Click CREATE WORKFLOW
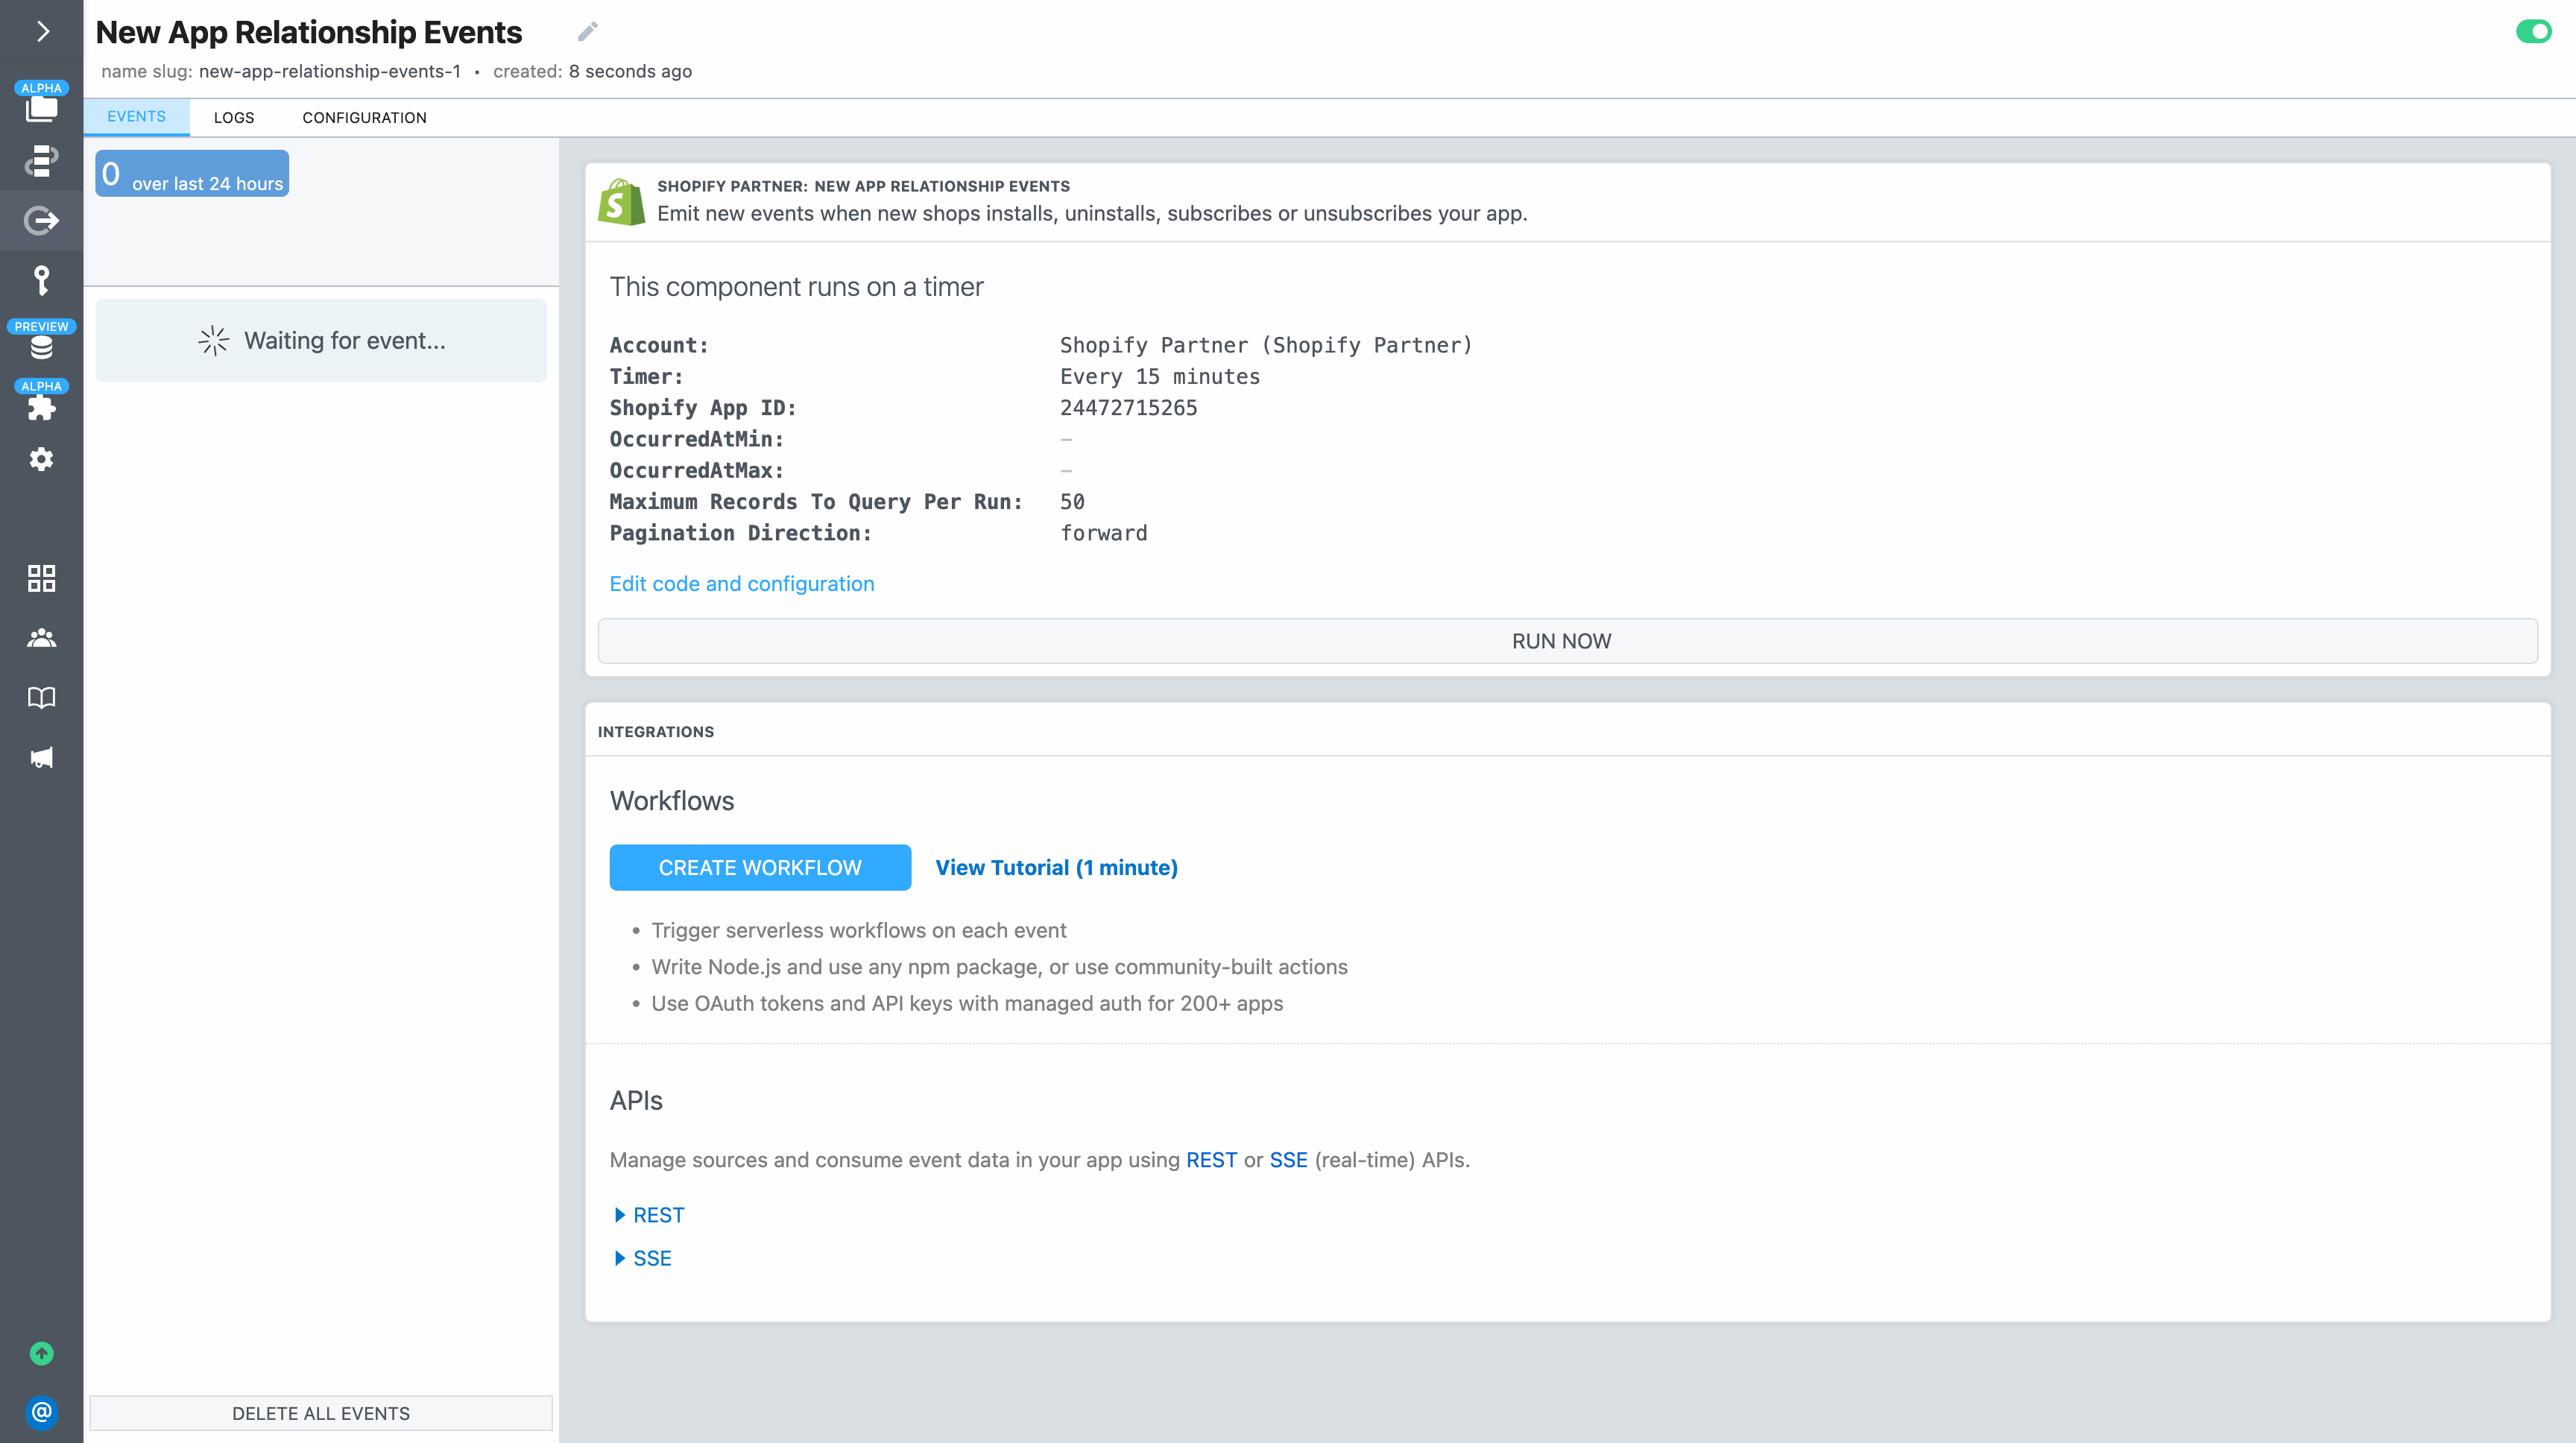2576x1443 pixels. coord(760,867)
